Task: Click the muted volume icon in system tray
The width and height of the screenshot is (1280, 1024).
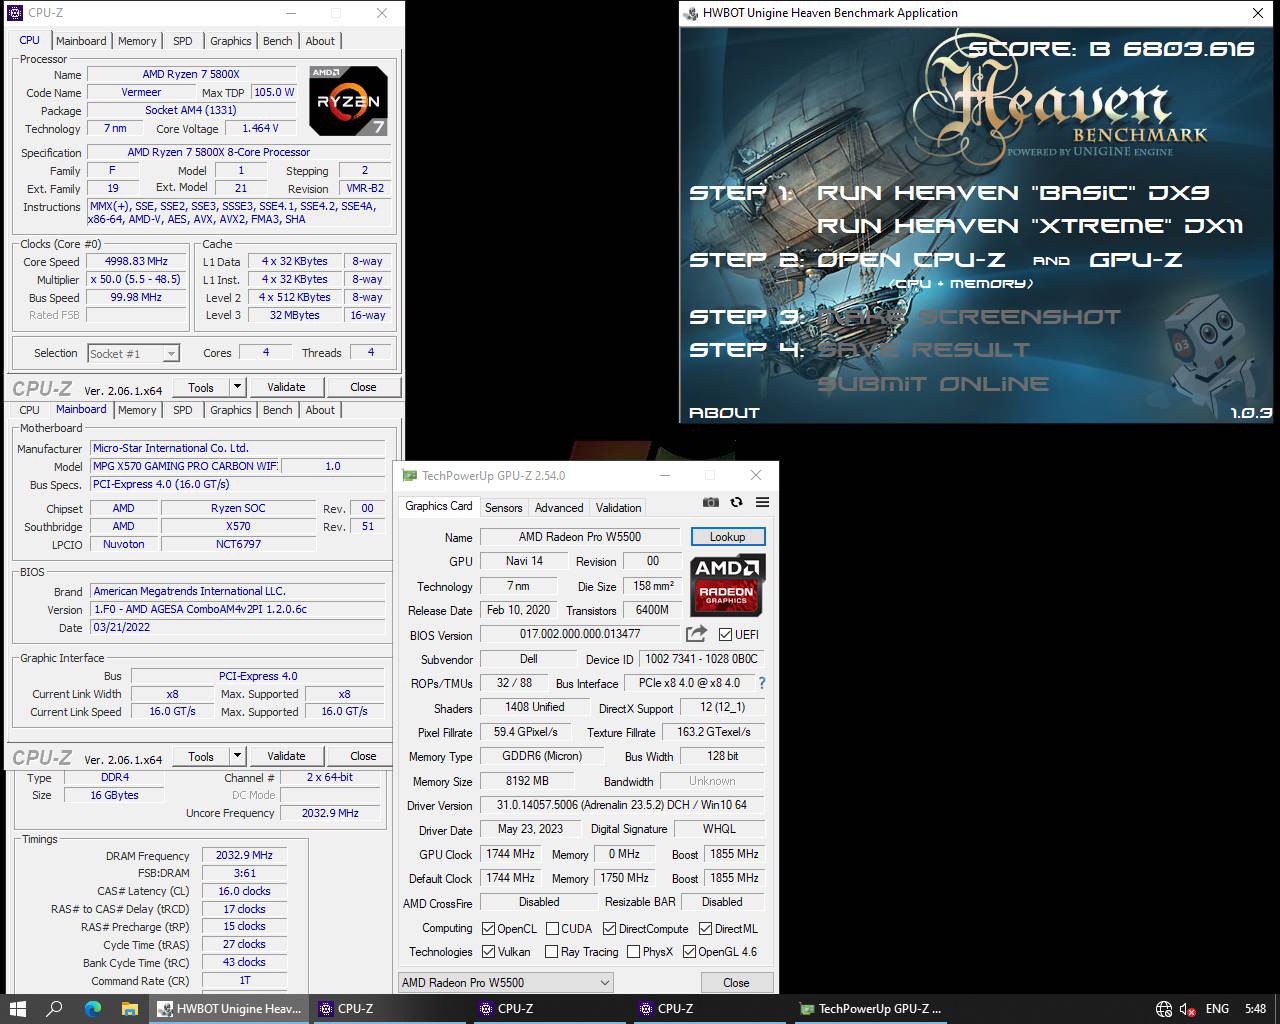Action: pyautogui.click(x=1188, y=1009)
